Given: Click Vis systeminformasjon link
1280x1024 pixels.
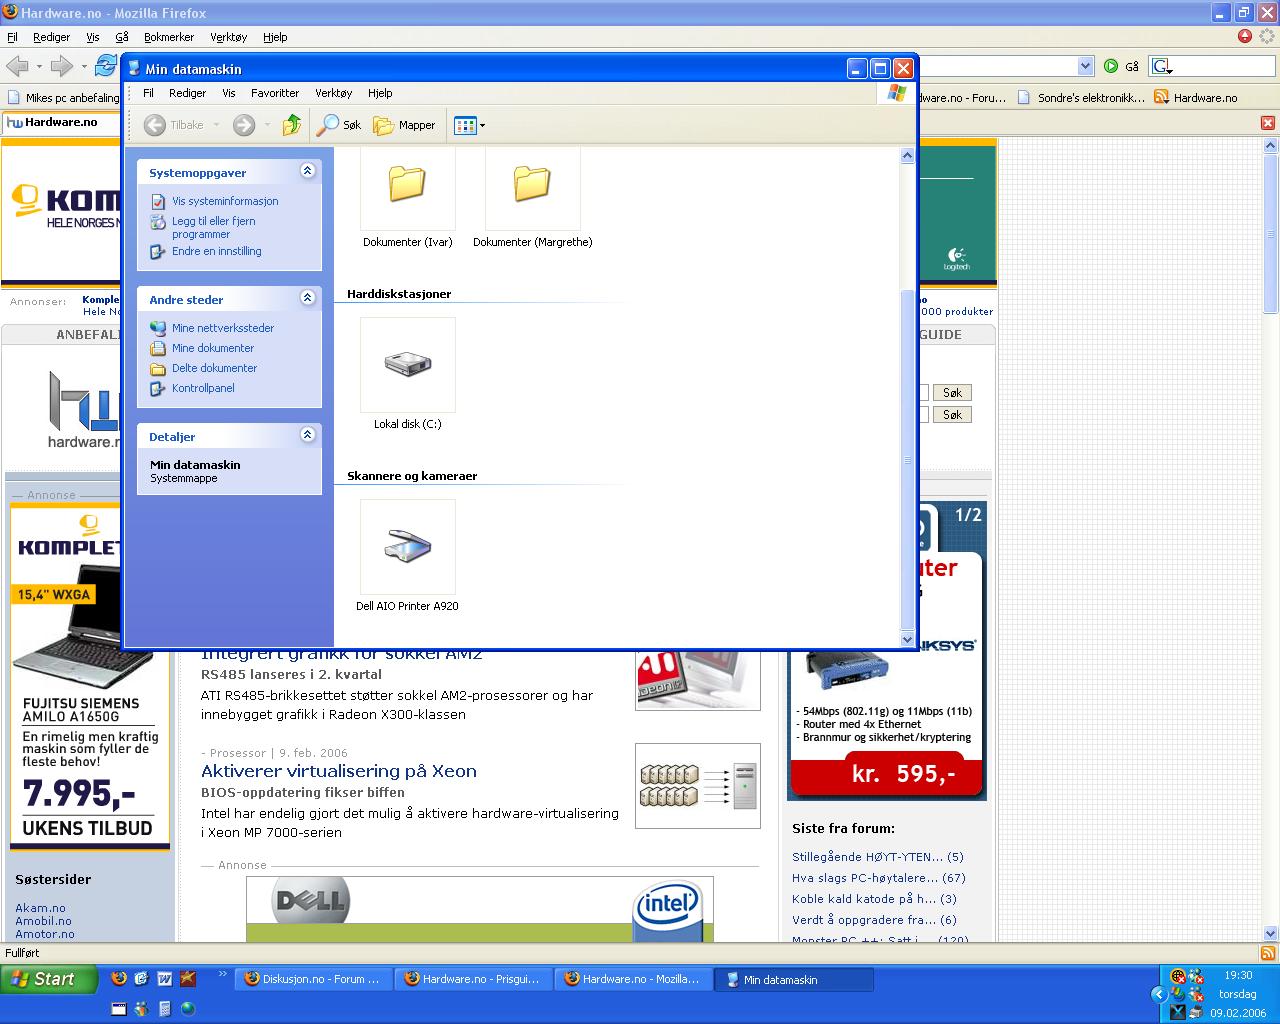Looking at the screenshot, I should click(225, 201).
